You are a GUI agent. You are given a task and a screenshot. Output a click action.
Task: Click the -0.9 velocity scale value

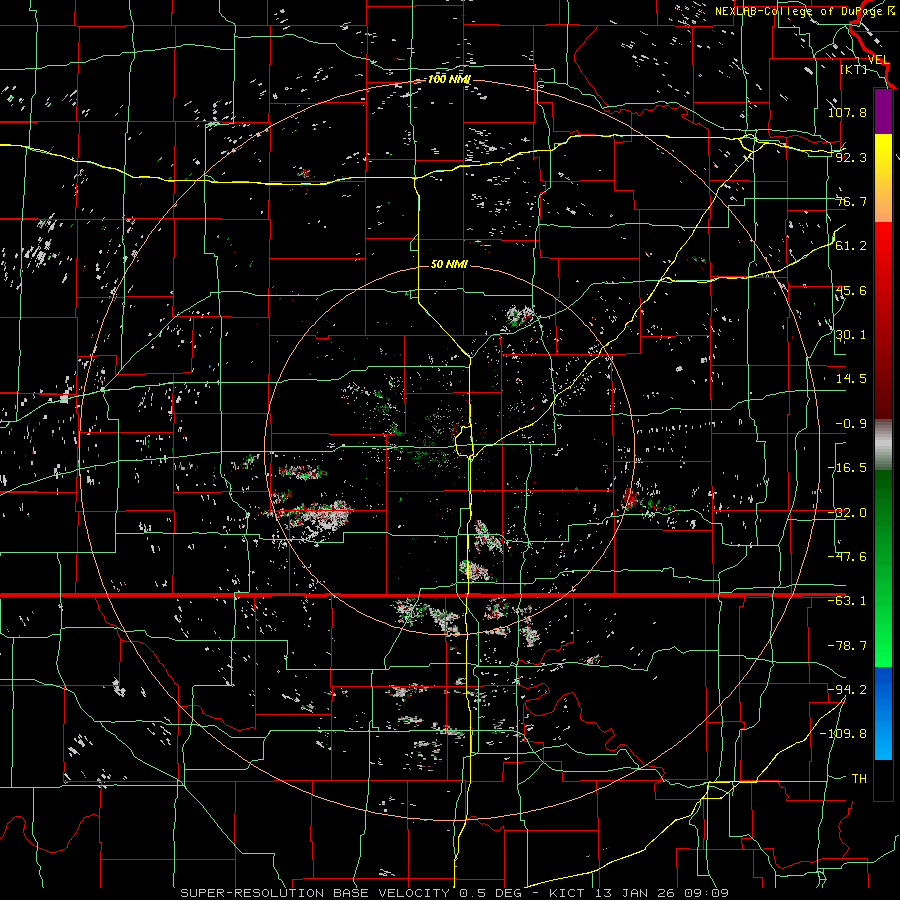pos(851,424)
